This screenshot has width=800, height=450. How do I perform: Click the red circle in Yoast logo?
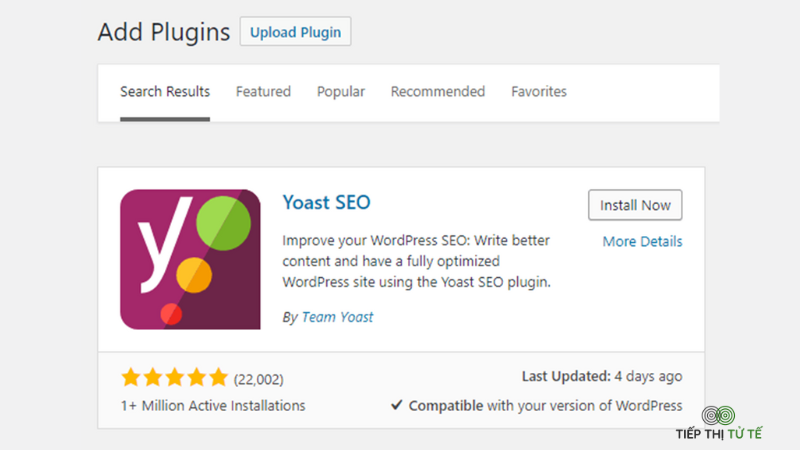click(x=171, y=314)
